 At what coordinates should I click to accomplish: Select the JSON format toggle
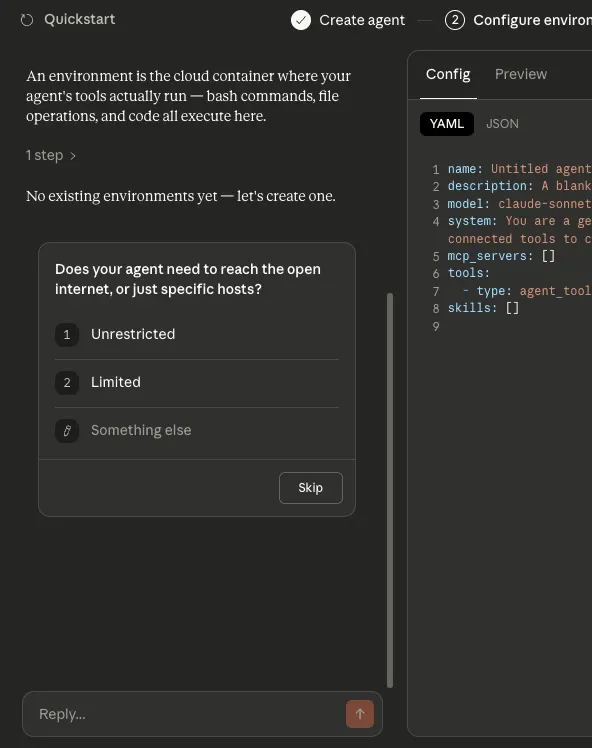[502, 124]
